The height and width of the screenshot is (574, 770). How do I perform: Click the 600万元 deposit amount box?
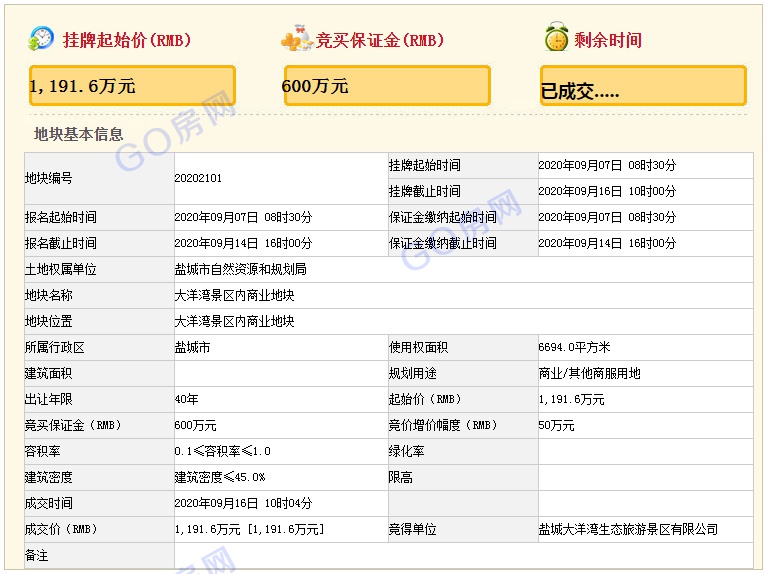coord(386,86)
